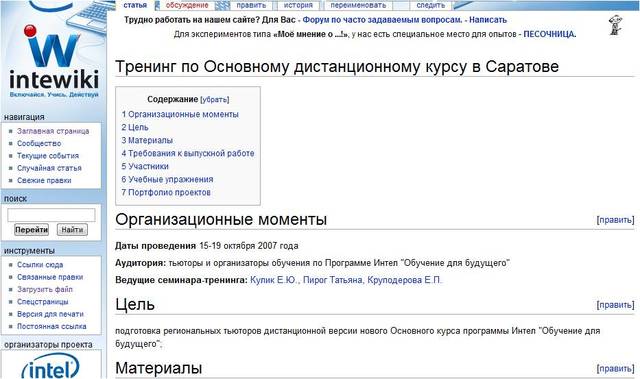Jump to 3 Материалы in contents

click(x=147, y=140)
